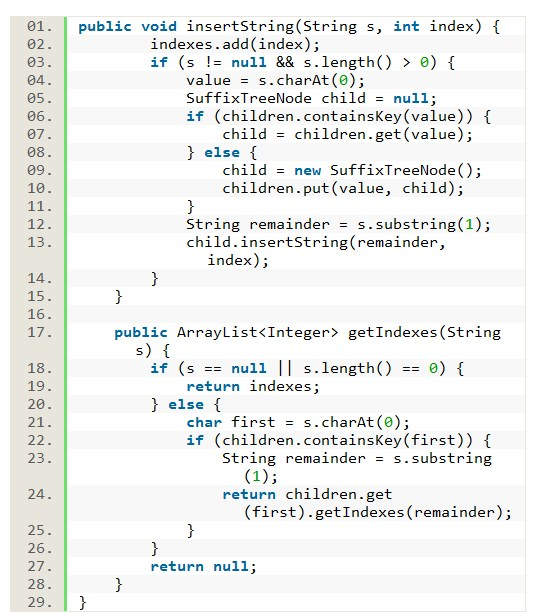Click the 'else' keyword on line 08

click(x=222, y=153)
